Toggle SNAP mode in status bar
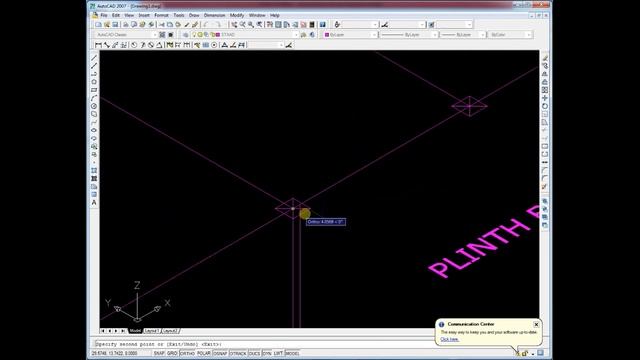Screen dimensions: 640x360 (159, 353)
